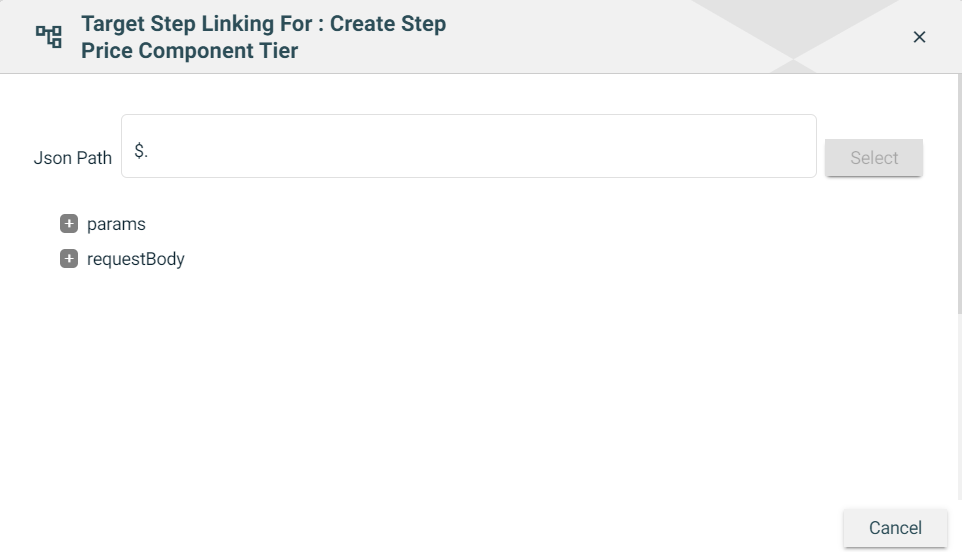Focus the Json Path text field
The width and height of the screenshot is (962, 552).
click(x=468, y=146)
